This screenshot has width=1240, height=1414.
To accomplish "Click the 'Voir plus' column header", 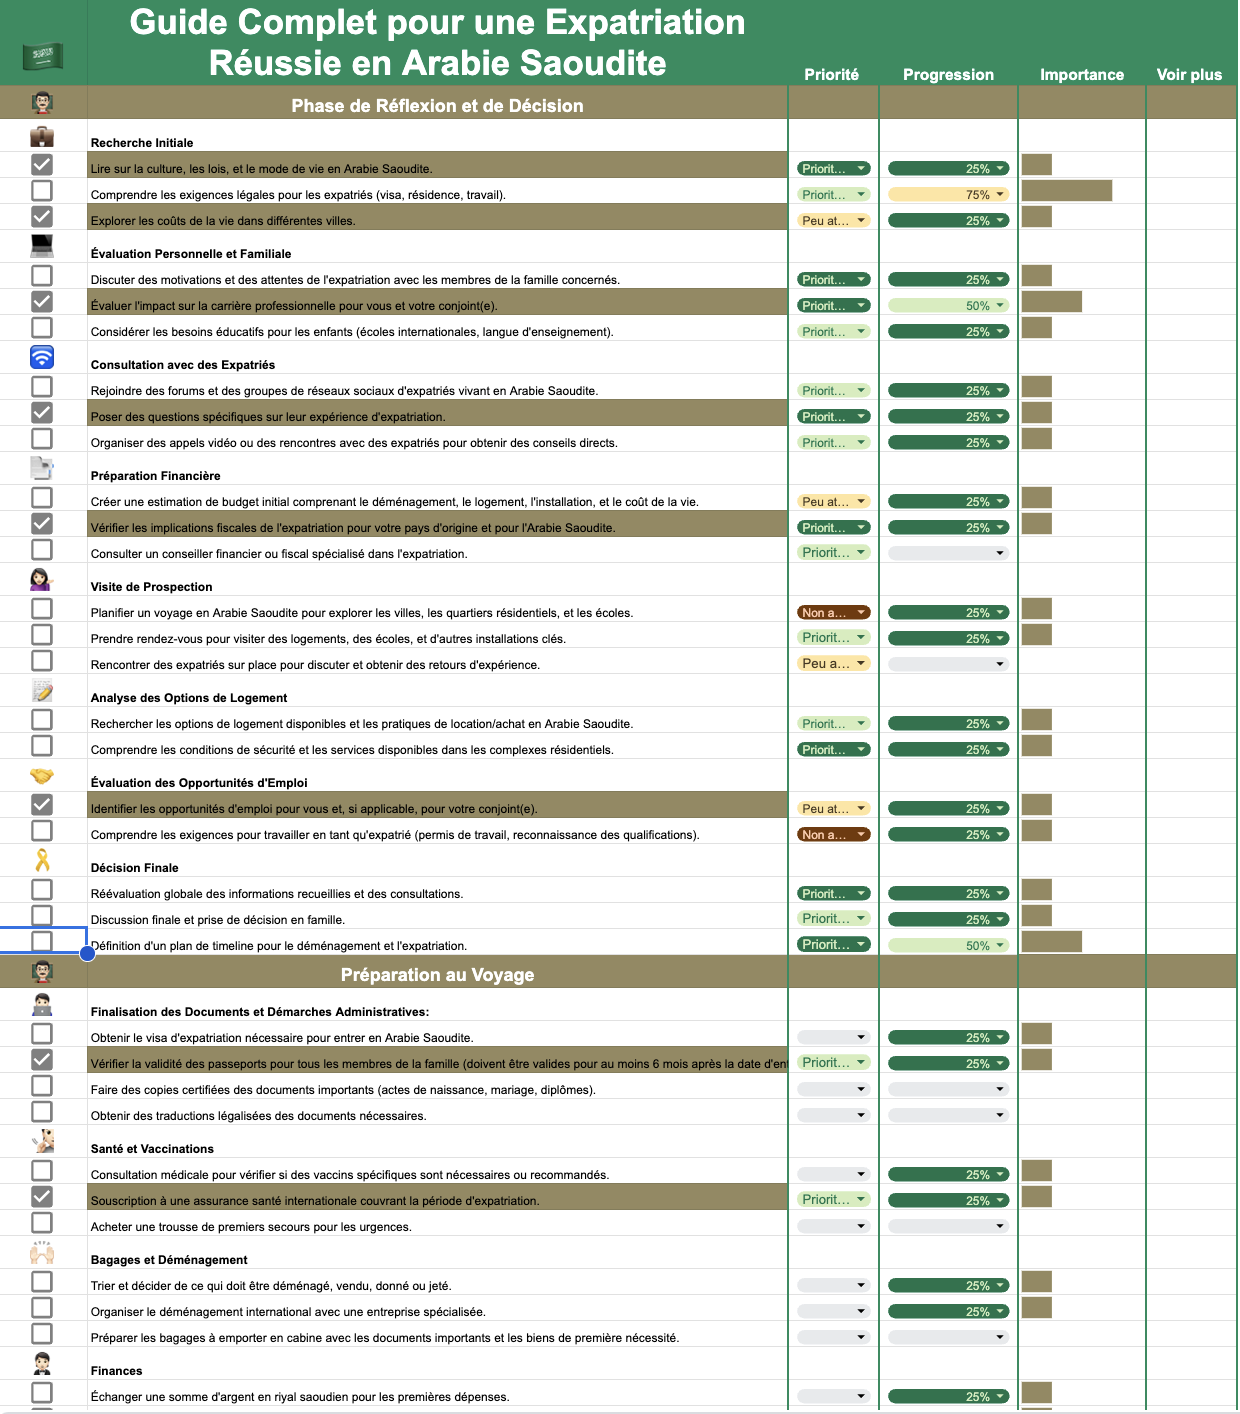I will pyautogui.click(x=1189, y=74).
